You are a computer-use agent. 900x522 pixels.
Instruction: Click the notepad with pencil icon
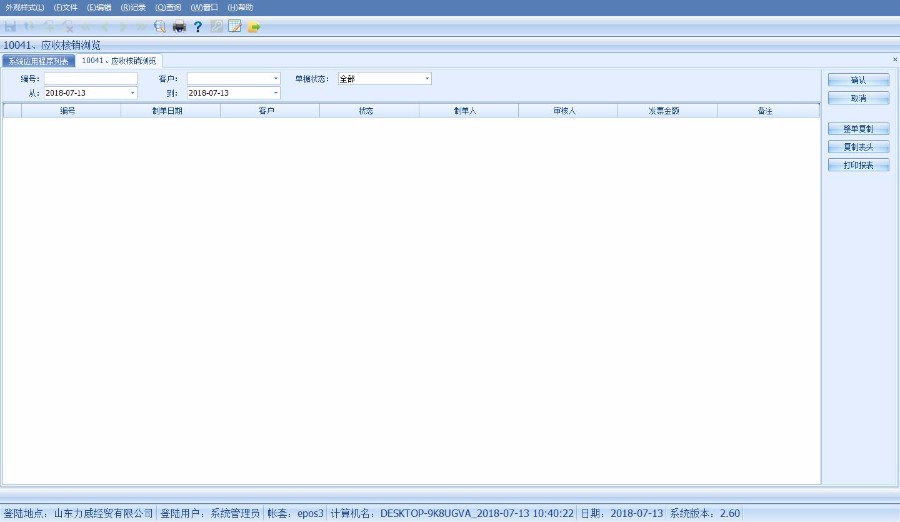[x=235, y=26]
